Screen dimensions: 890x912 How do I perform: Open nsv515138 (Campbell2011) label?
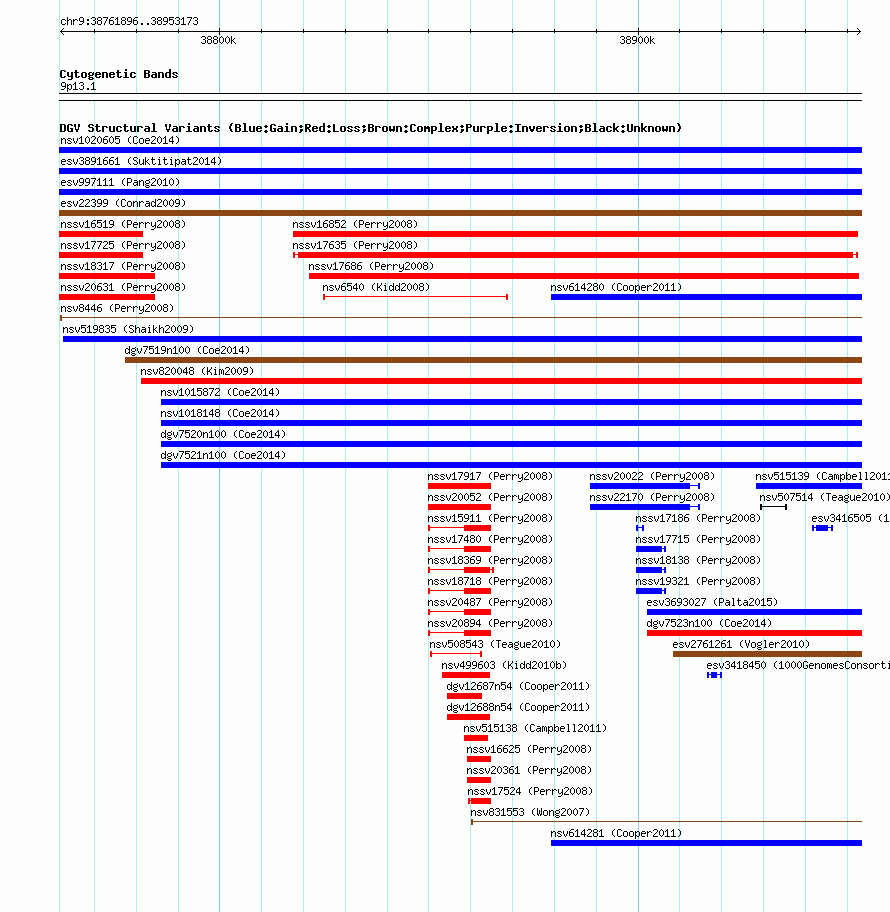[535, 728]
